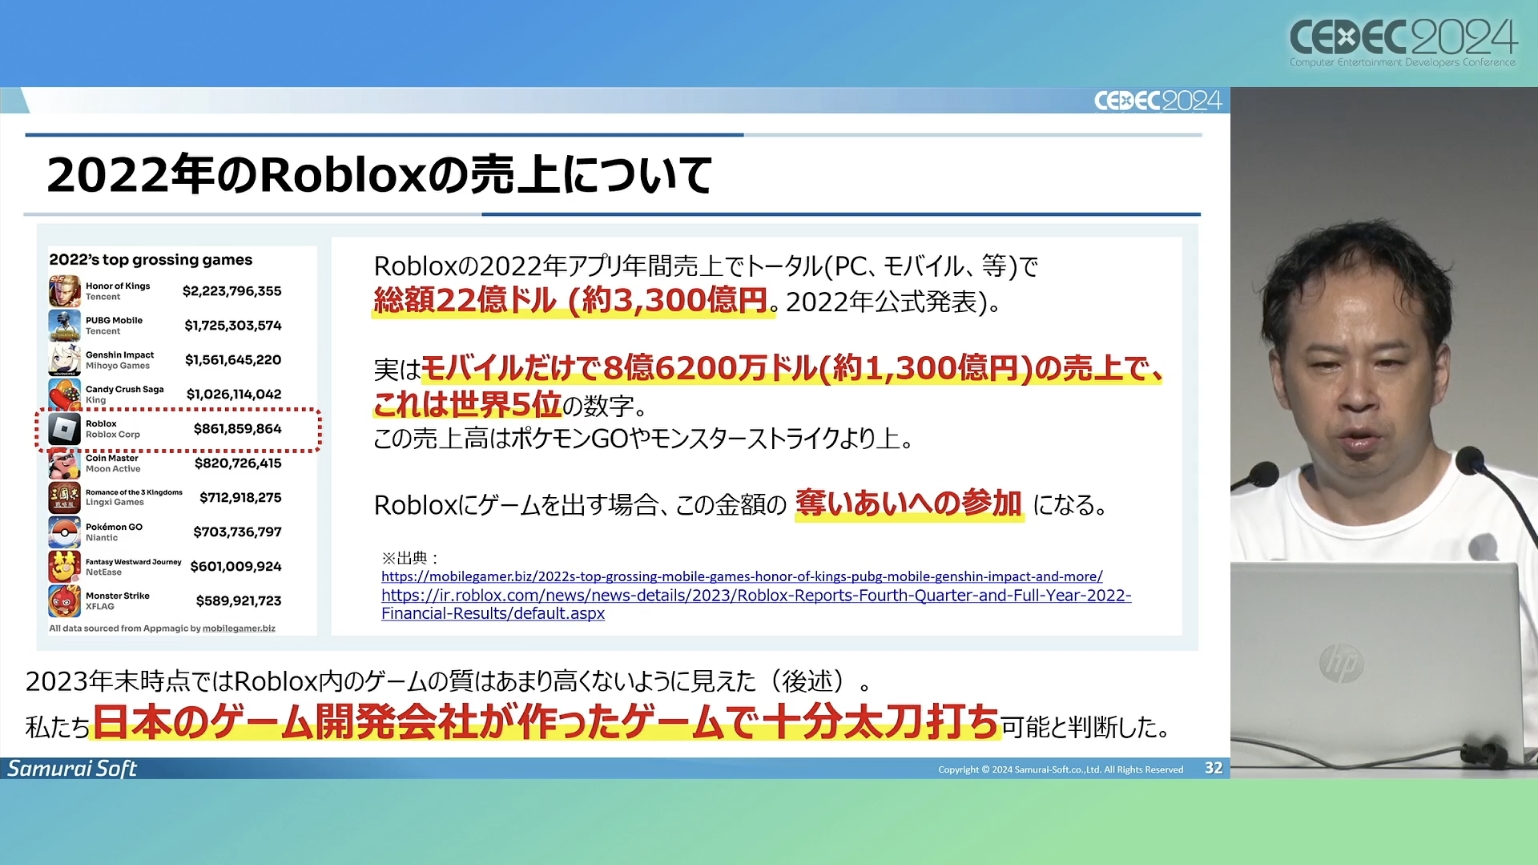The width and height of the screenshot is (1538, 865).
Task: Select the PUBG Mobile revenue $1,725,303,574
Action: coord(233,325)
